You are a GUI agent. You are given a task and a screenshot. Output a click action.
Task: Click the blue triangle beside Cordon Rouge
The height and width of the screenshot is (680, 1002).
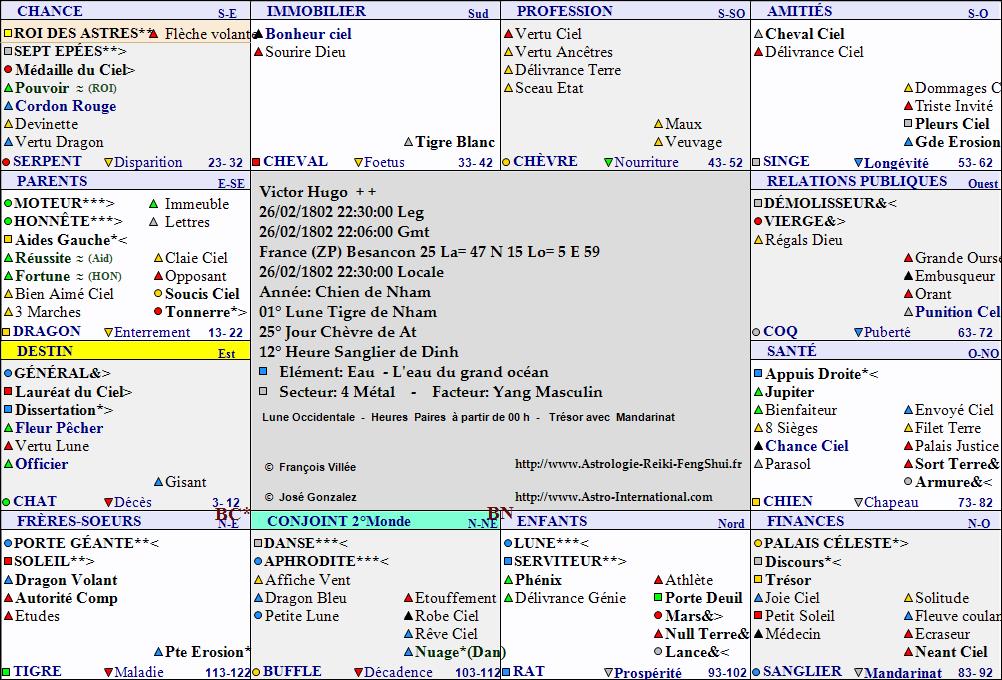(8, 105)
